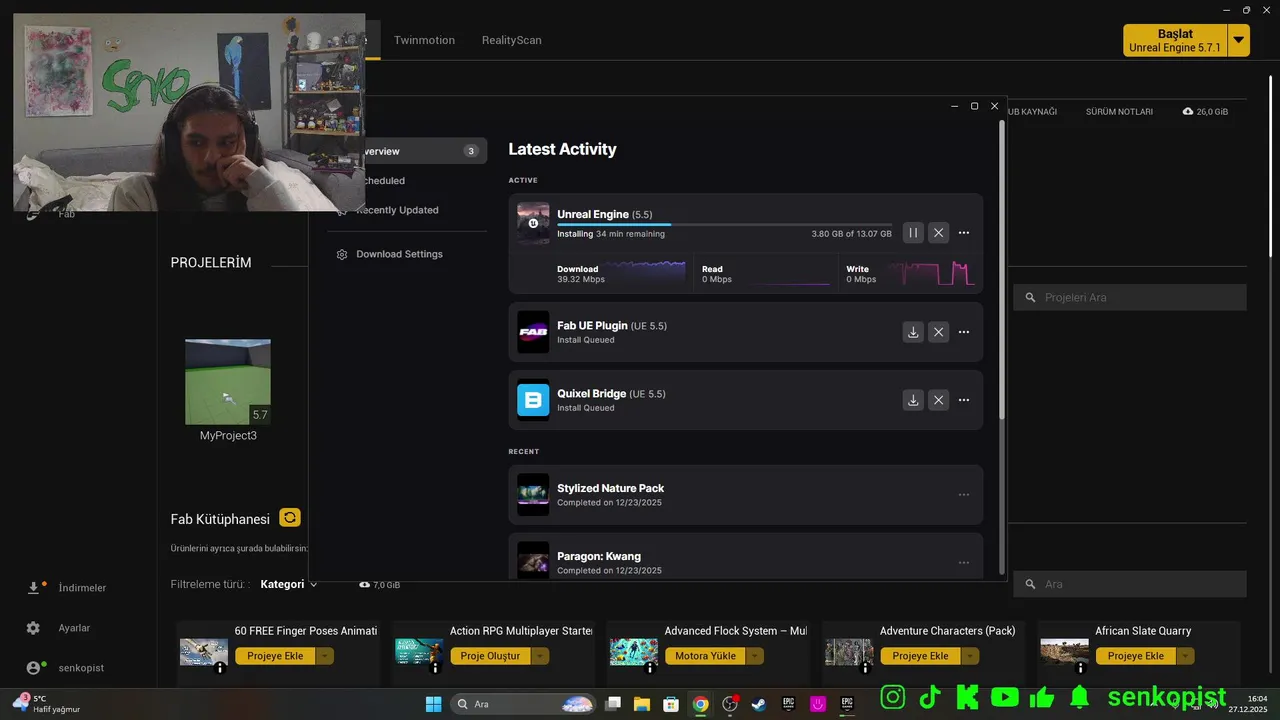The image size is (1280, 720).
Task: Open more options for Paragon: Kwang
Action: coord(964,563)
